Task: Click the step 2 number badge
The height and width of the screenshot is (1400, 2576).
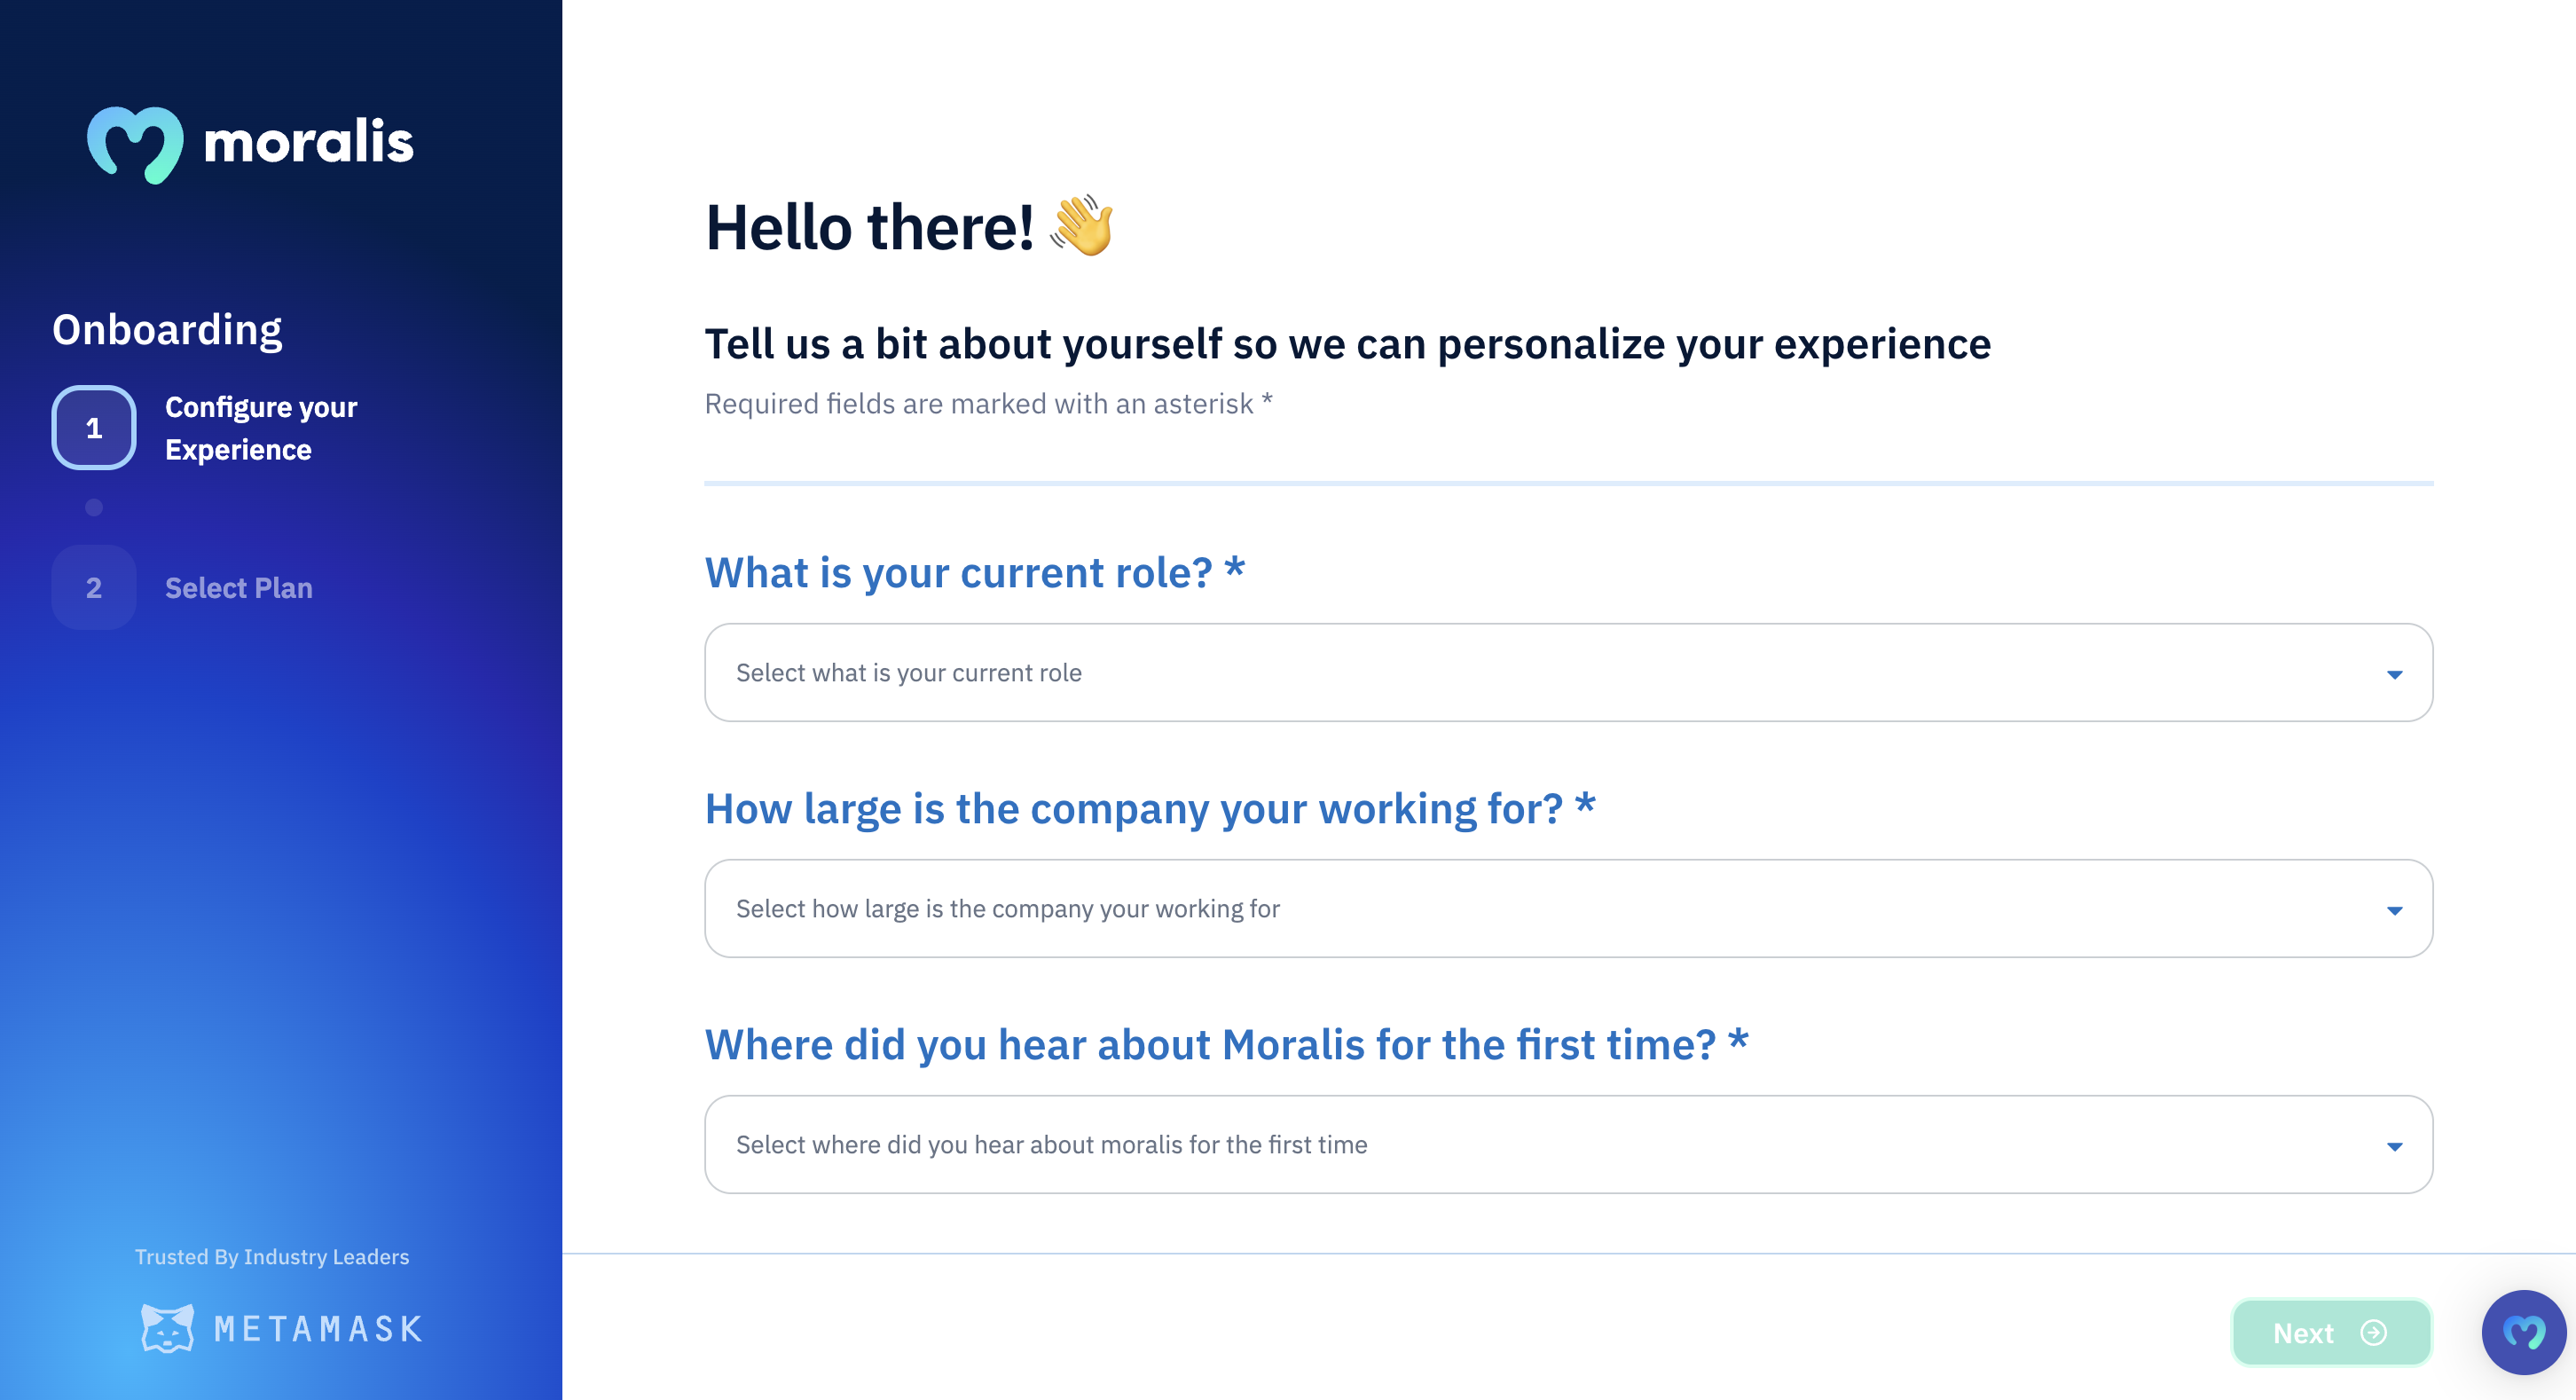Action: coord(94,588)
